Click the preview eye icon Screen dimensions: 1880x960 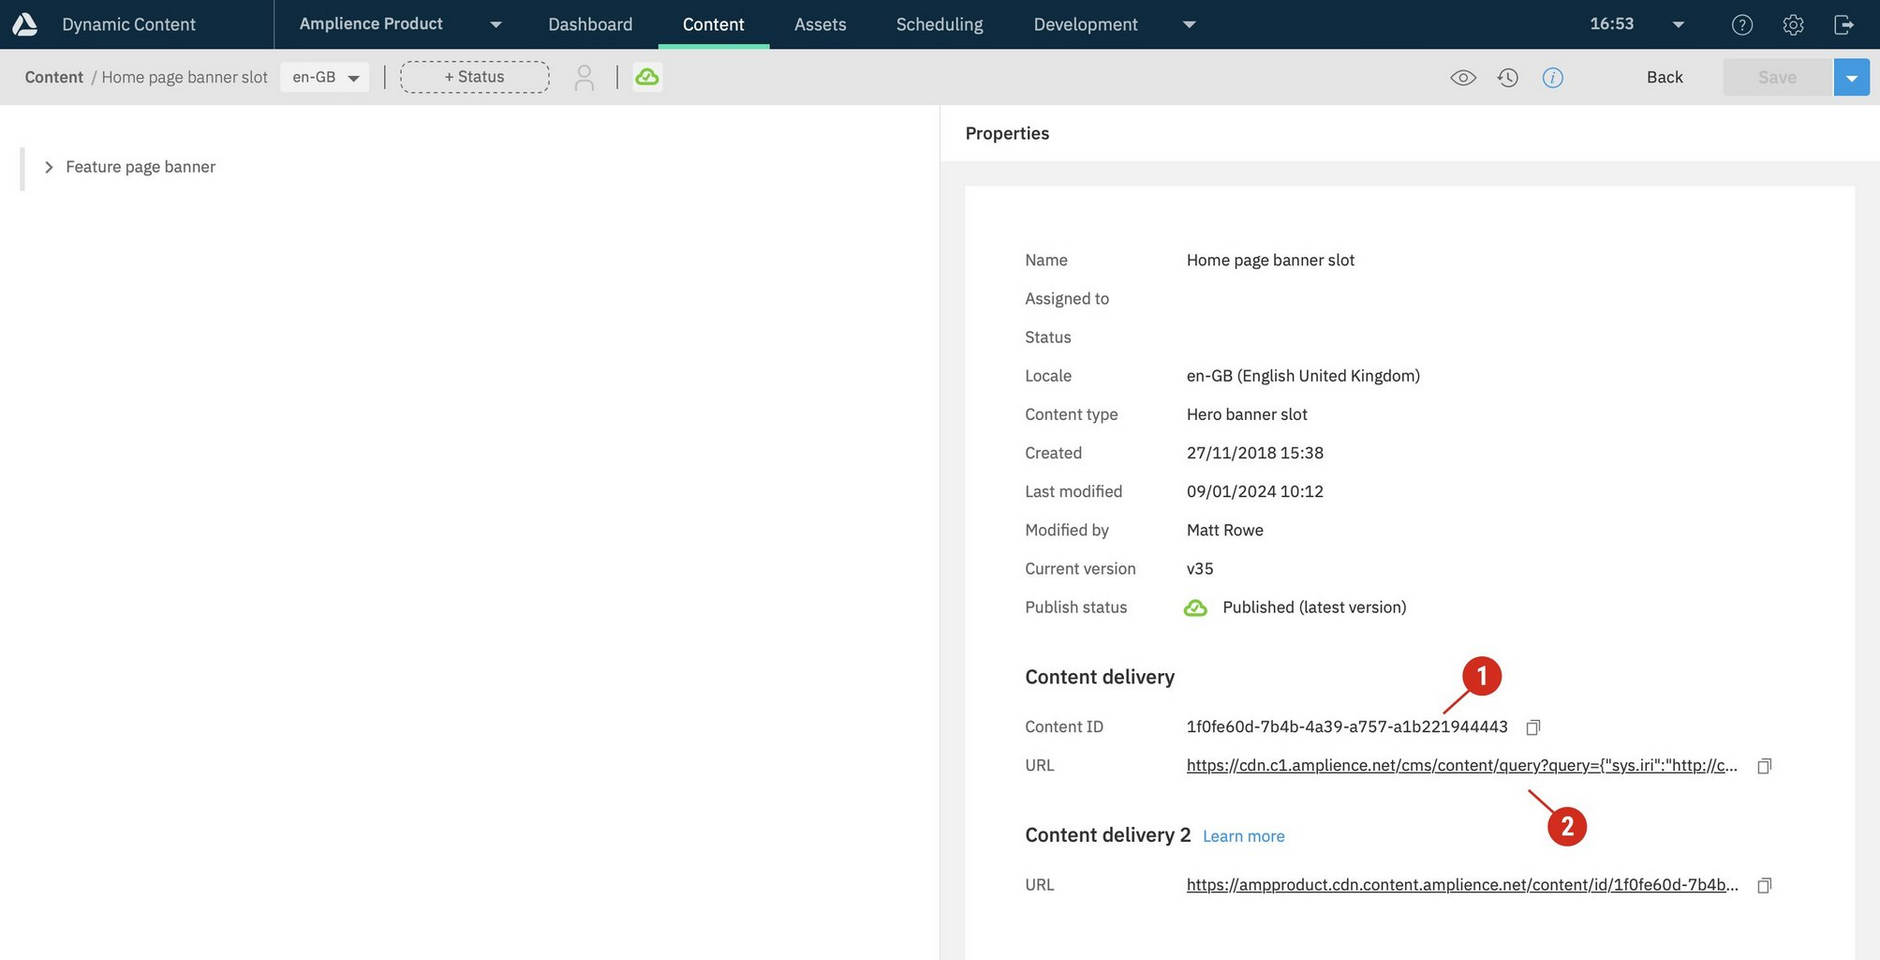click(x=1463, y=77)
